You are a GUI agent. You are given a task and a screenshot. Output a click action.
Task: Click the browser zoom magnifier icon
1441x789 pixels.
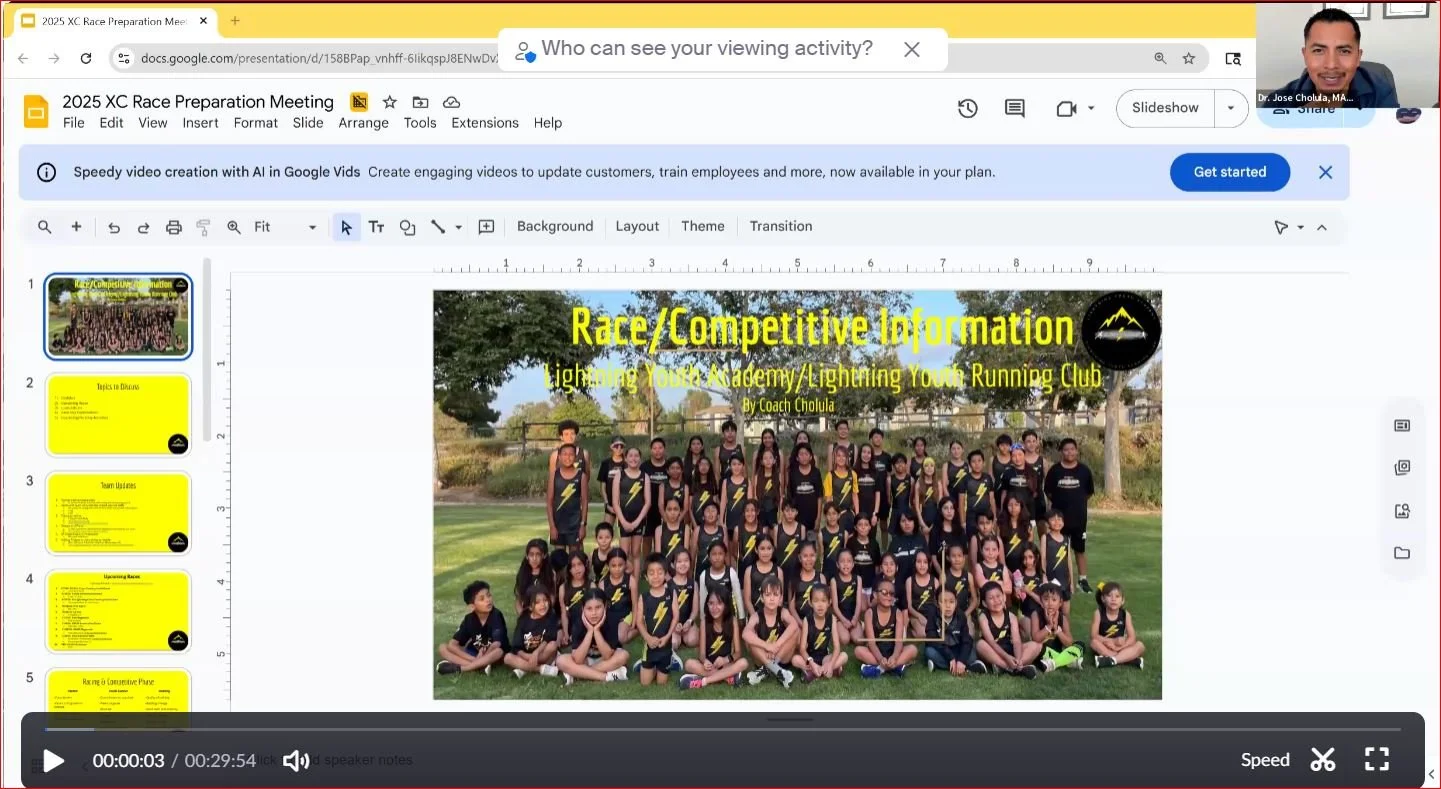tap(1160, 58)
